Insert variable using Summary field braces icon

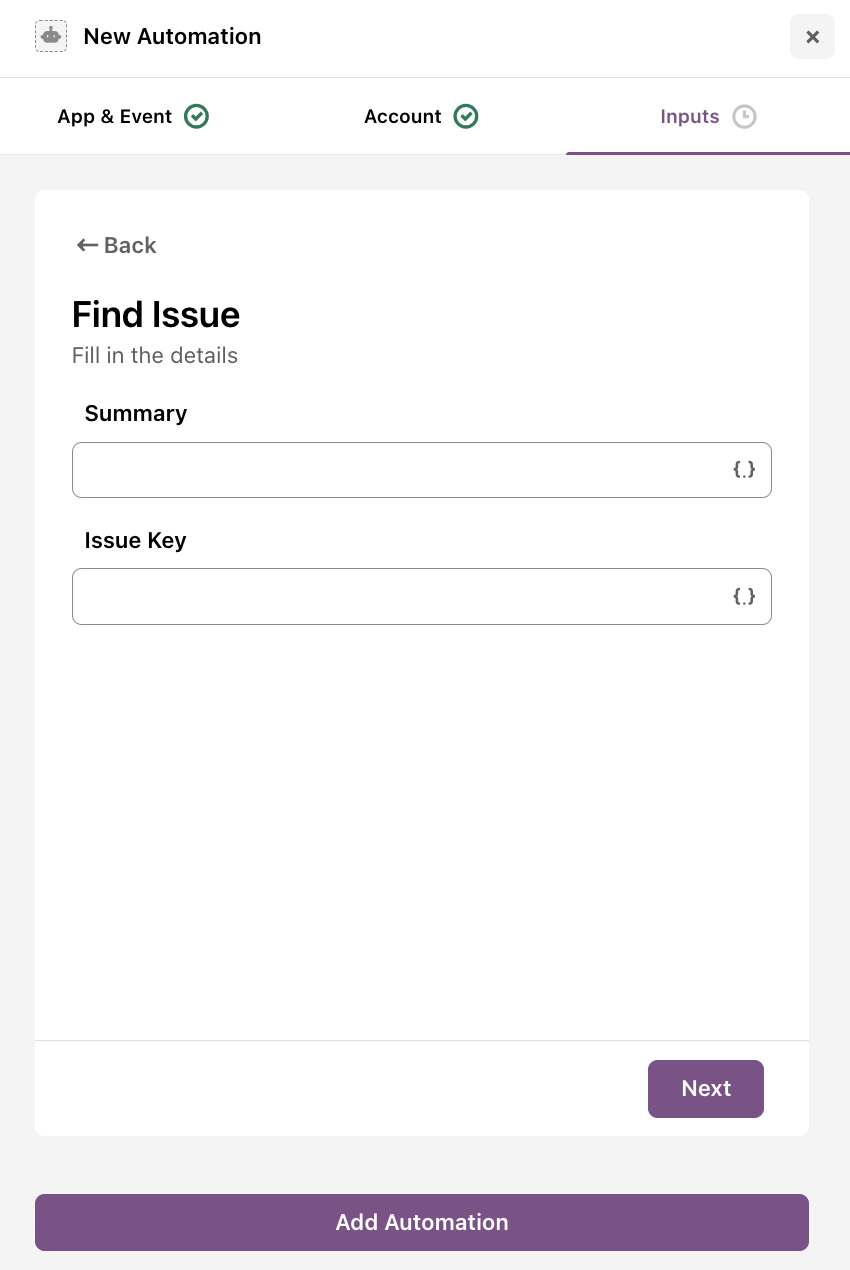744,470
